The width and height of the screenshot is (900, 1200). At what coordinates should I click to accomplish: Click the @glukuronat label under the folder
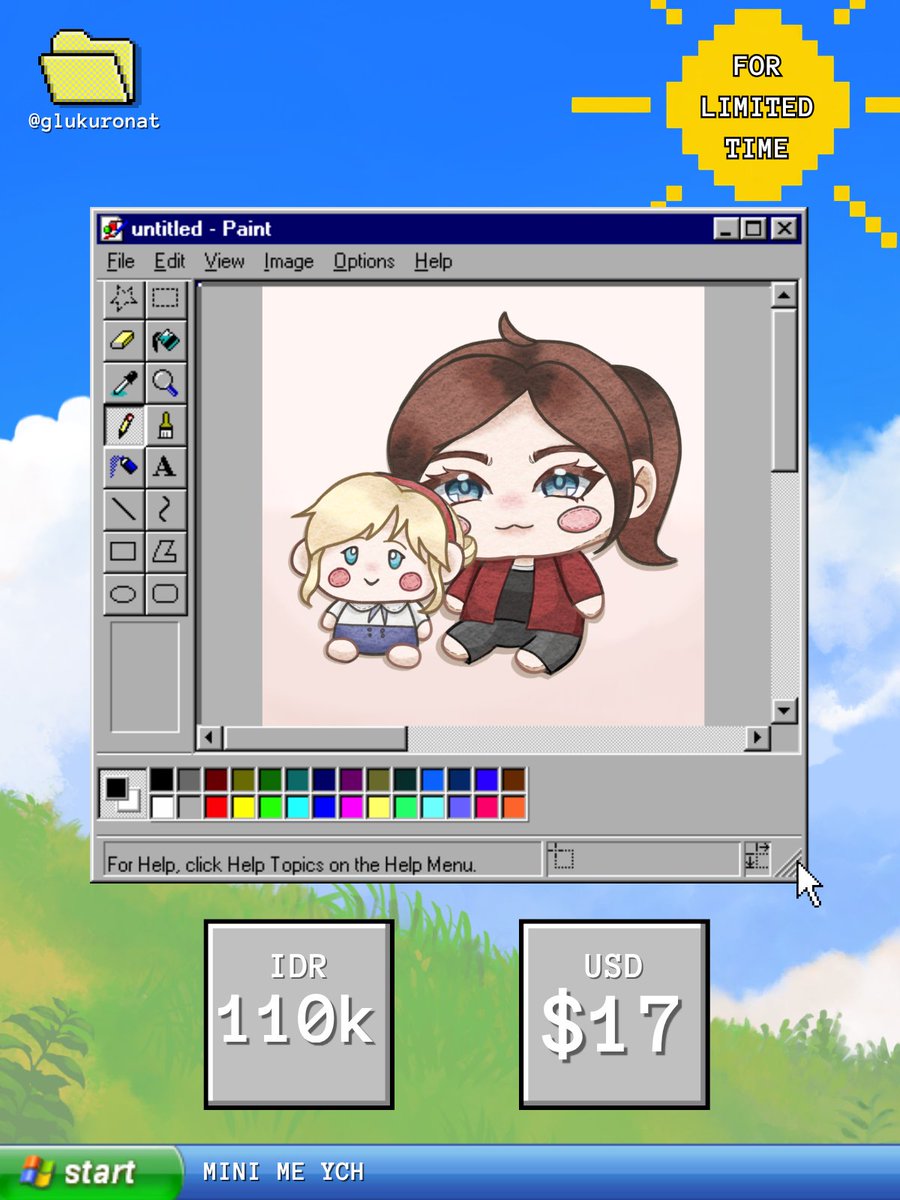pyautogui.click(x=94, y=122)
